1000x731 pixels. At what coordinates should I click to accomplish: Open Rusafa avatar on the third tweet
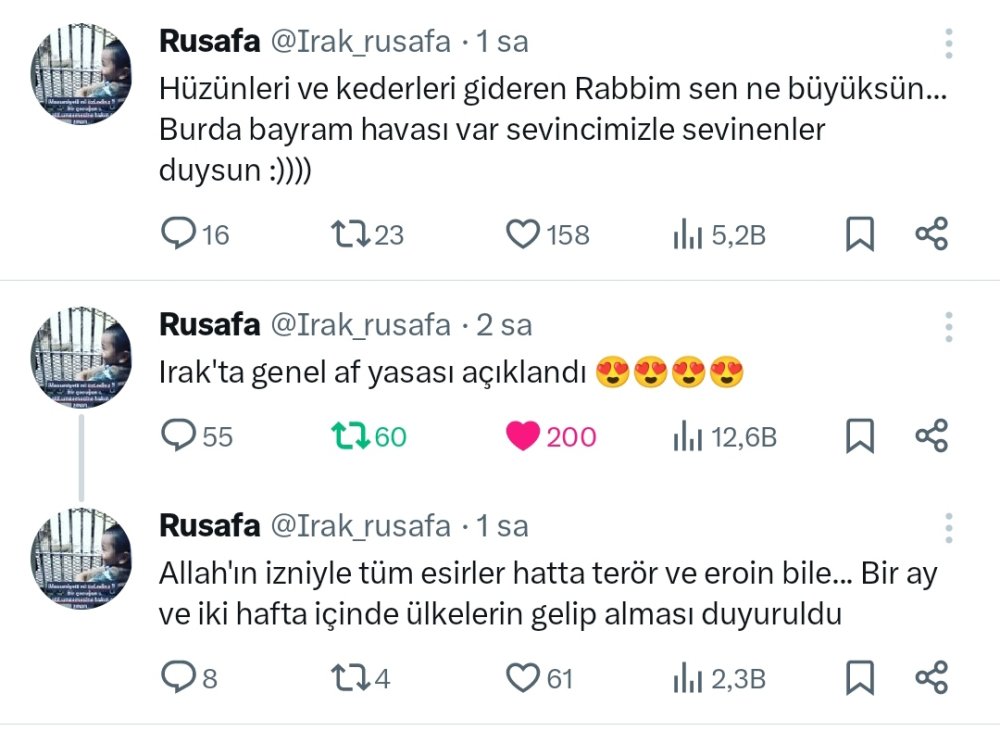click(x=81, y=560)
